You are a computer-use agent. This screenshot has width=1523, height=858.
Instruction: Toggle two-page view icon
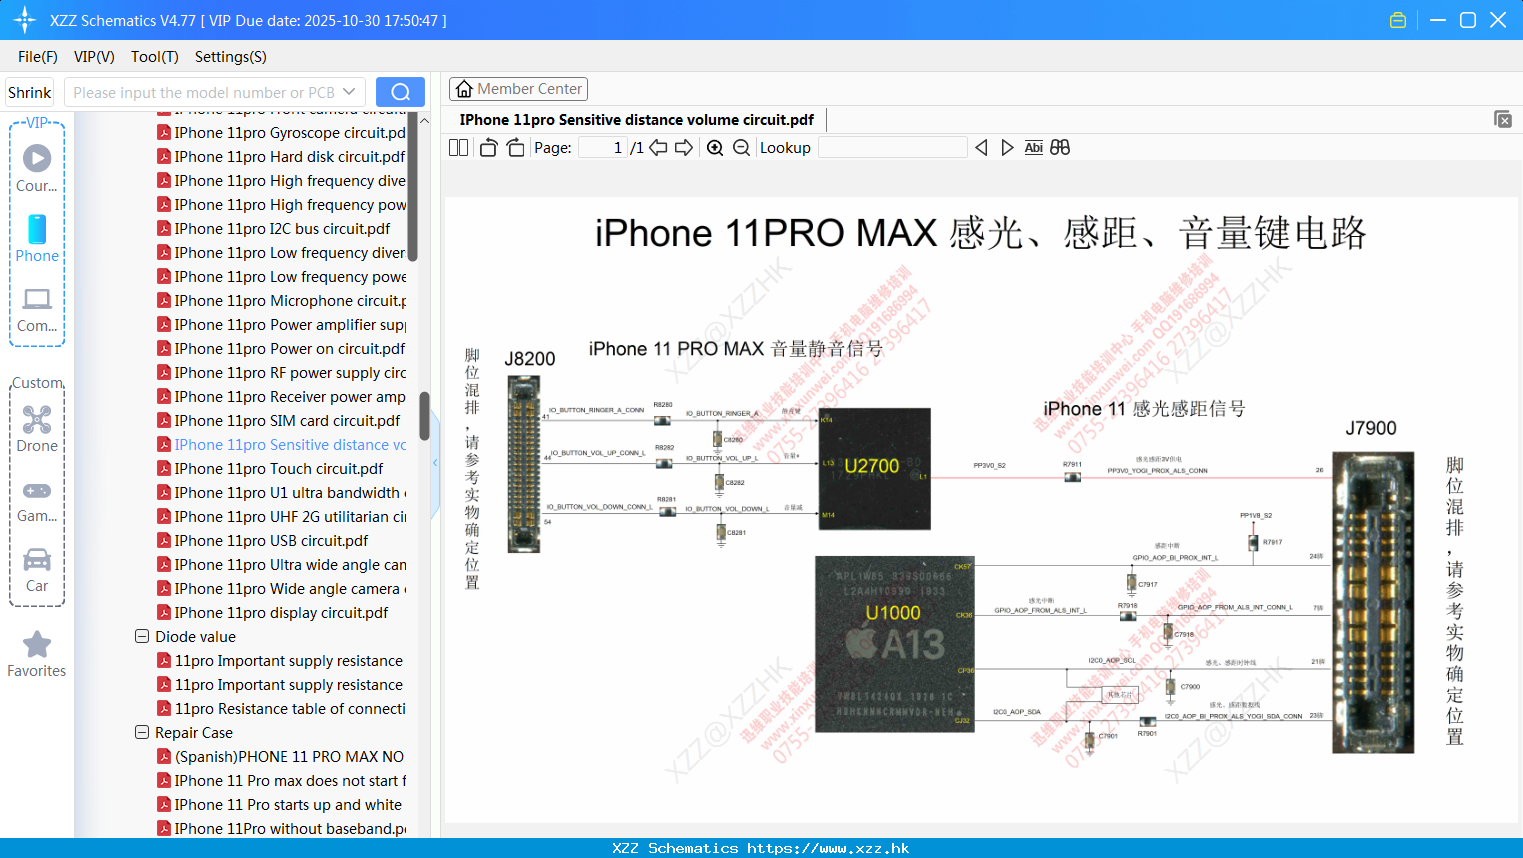coord(459,148)
